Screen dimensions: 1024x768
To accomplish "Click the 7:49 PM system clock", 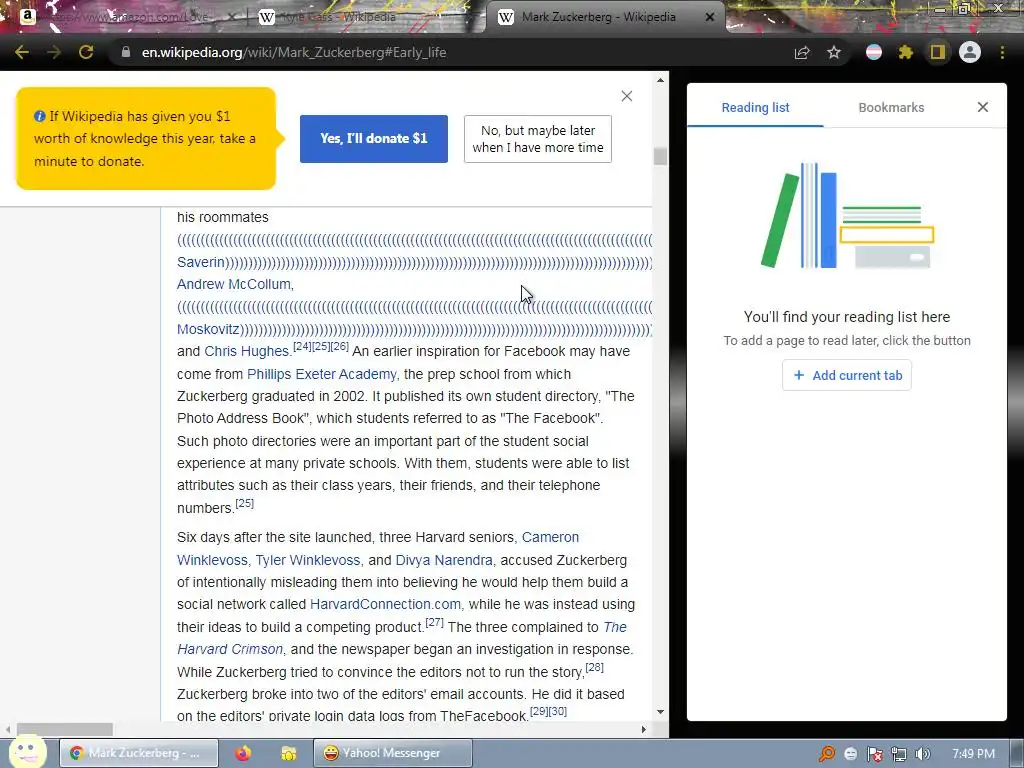I will tap(973, 754).
